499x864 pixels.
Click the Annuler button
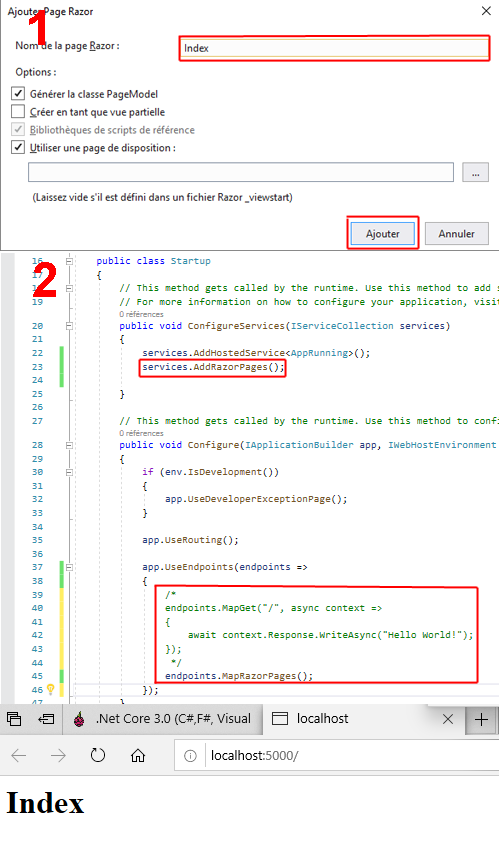click(x=457, y=234)
